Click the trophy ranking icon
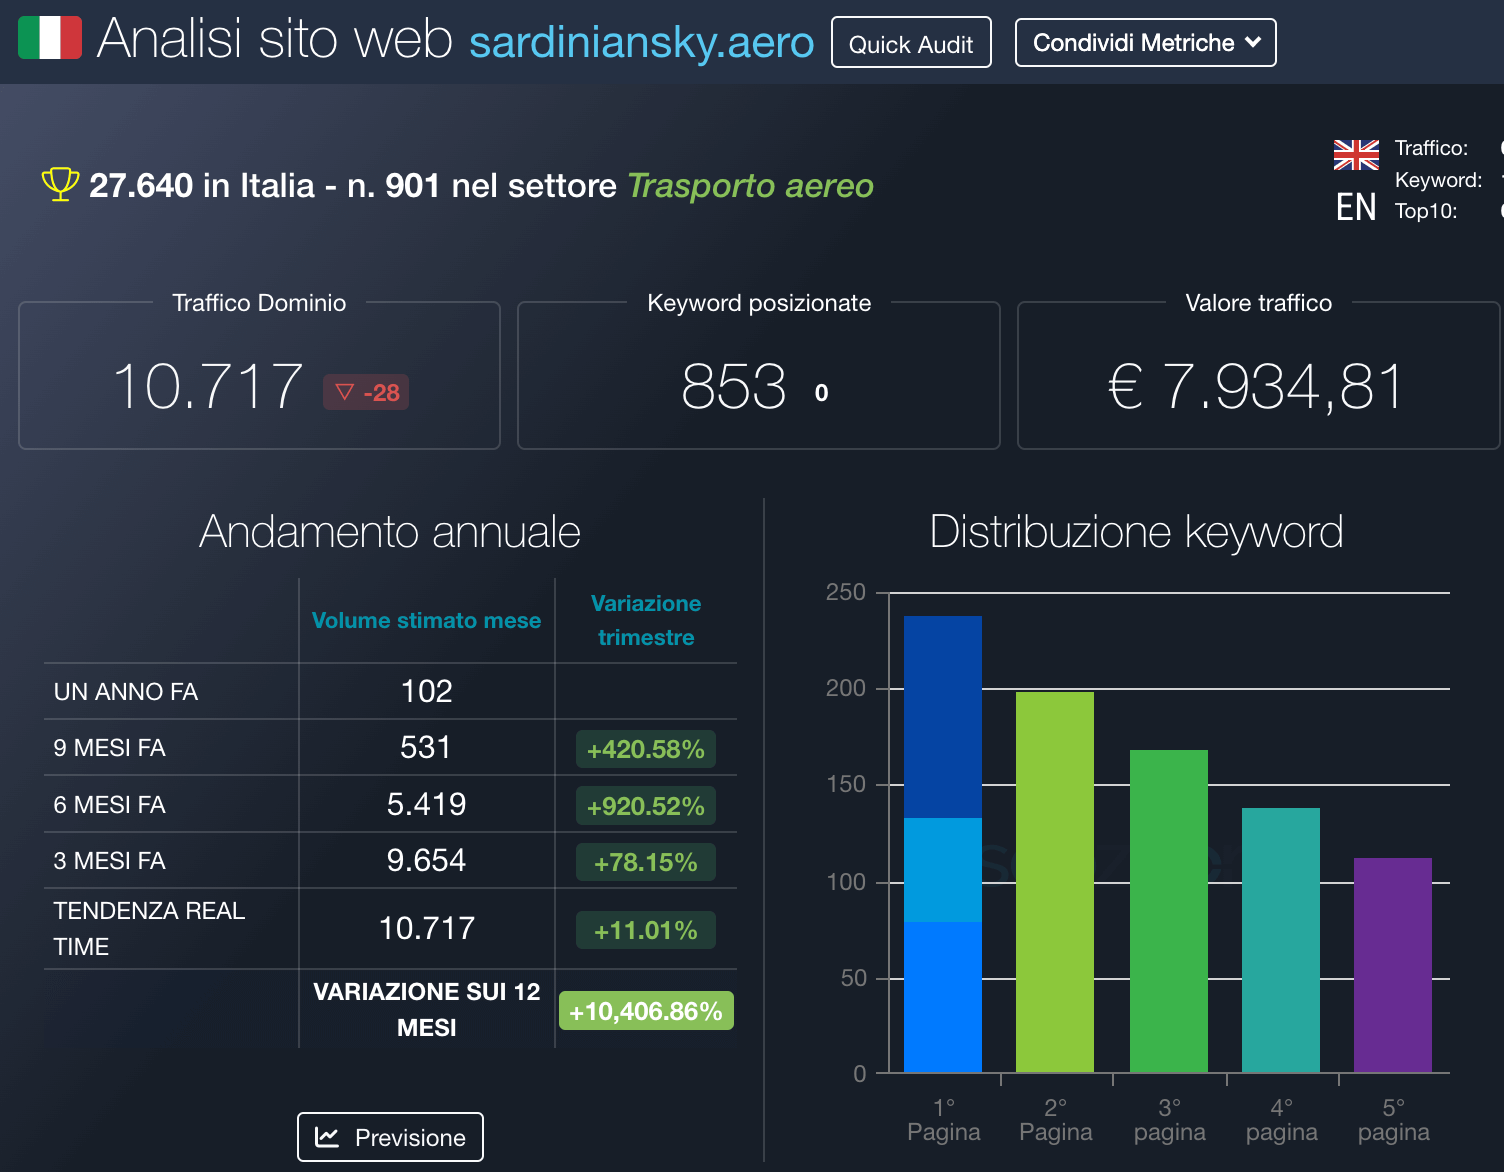The height and width of the screenshot is (1172, 1504). pos(60,184)
